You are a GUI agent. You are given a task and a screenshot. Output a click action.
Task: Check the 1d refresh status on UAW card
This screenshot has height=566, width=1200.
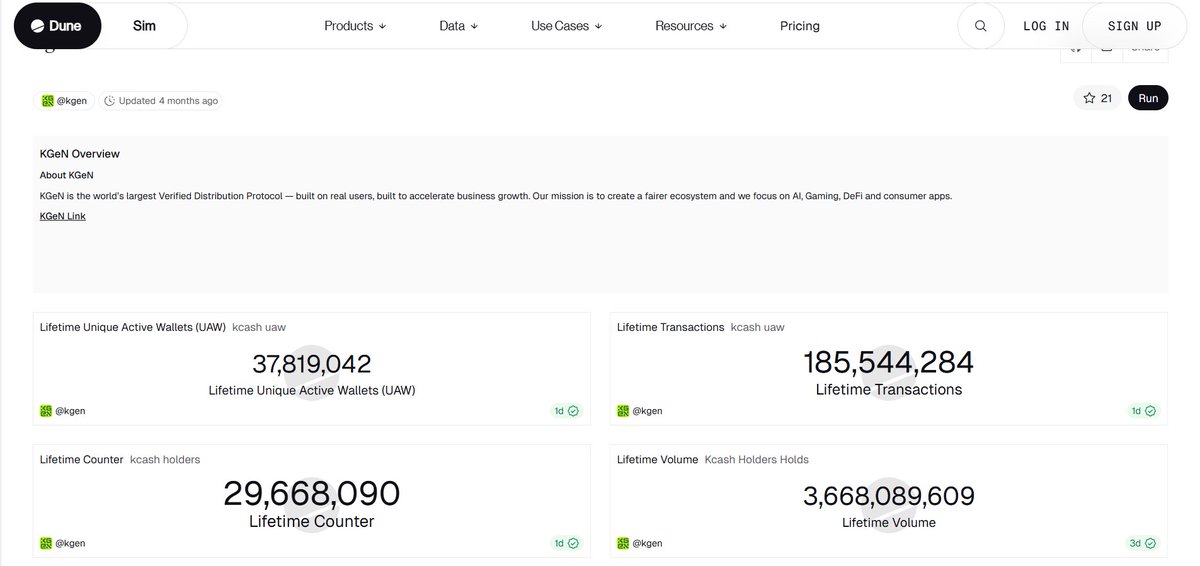click(x=567, y=411)
